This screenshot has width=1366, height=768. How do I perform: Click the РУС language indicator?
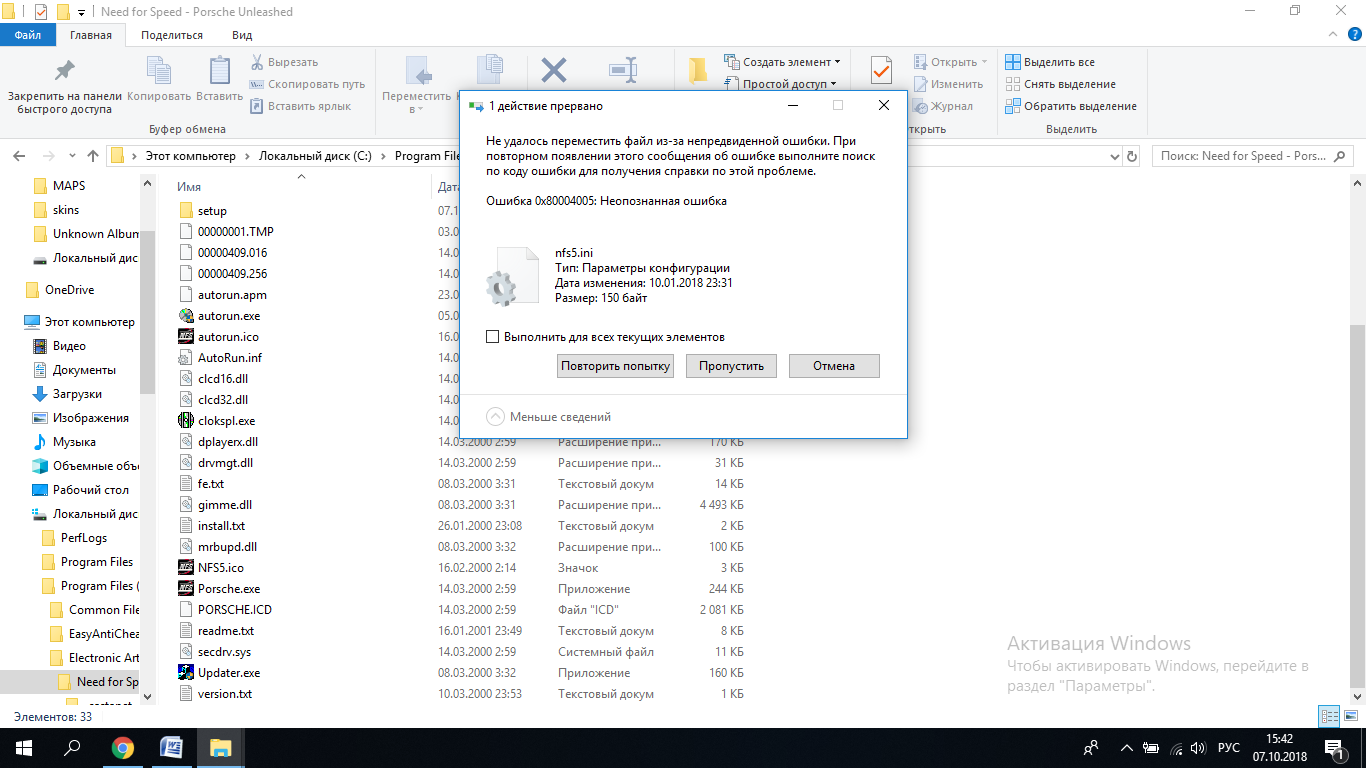(x=1229, y=748)
